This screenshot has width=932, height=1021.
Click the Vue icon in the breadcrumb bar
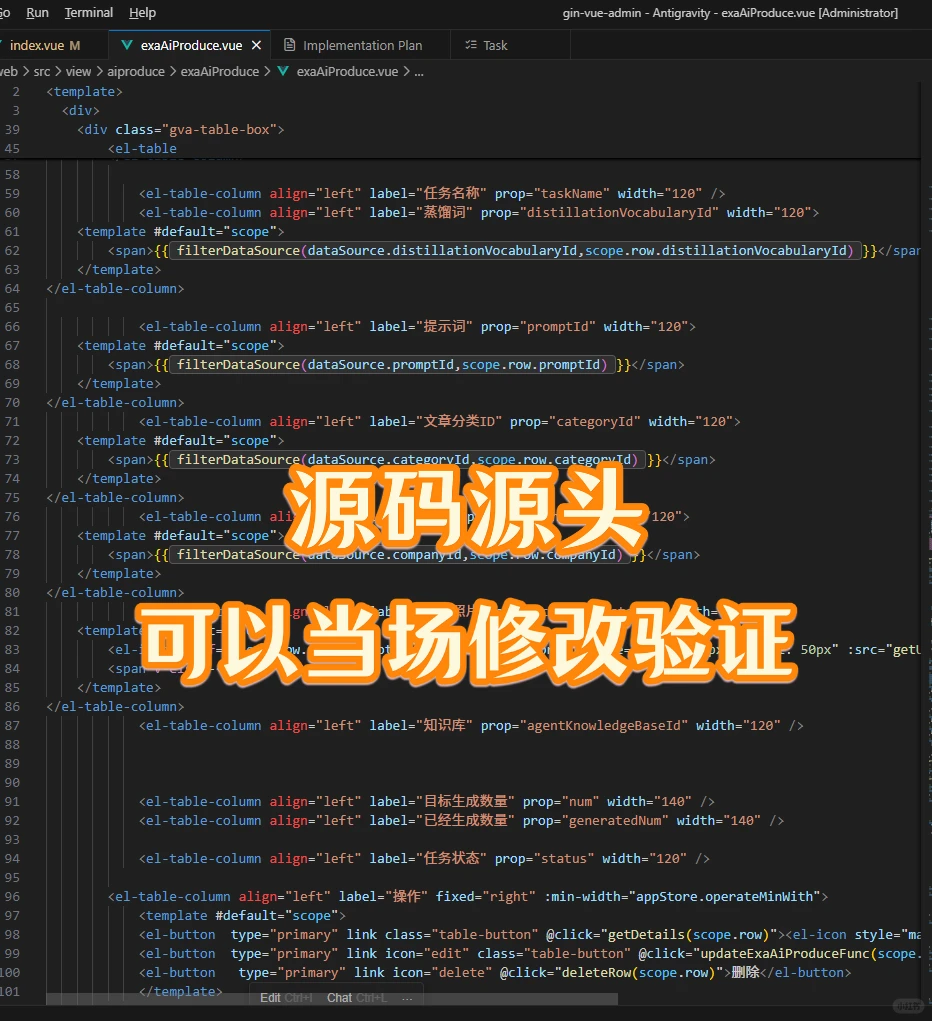(283, 71)
